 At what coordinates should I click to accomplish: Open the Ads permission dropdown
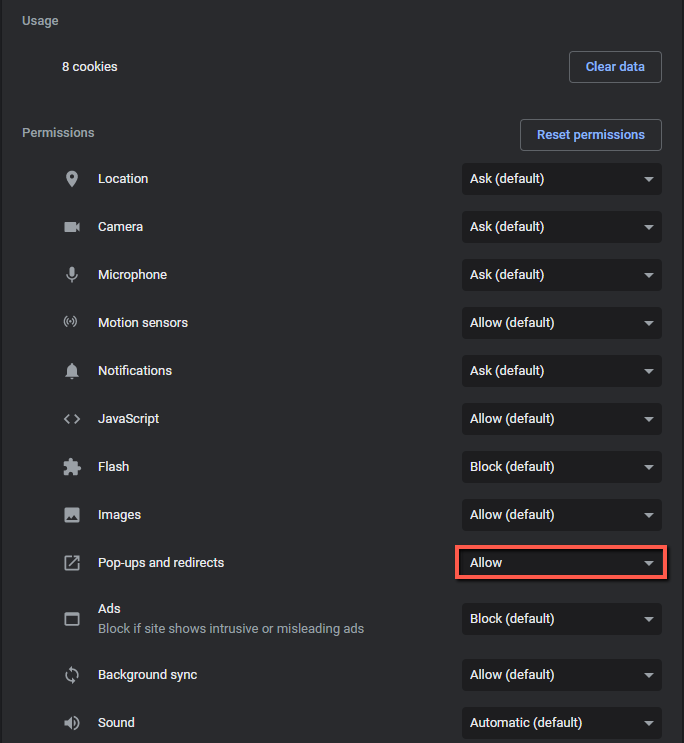pos(562,619)
